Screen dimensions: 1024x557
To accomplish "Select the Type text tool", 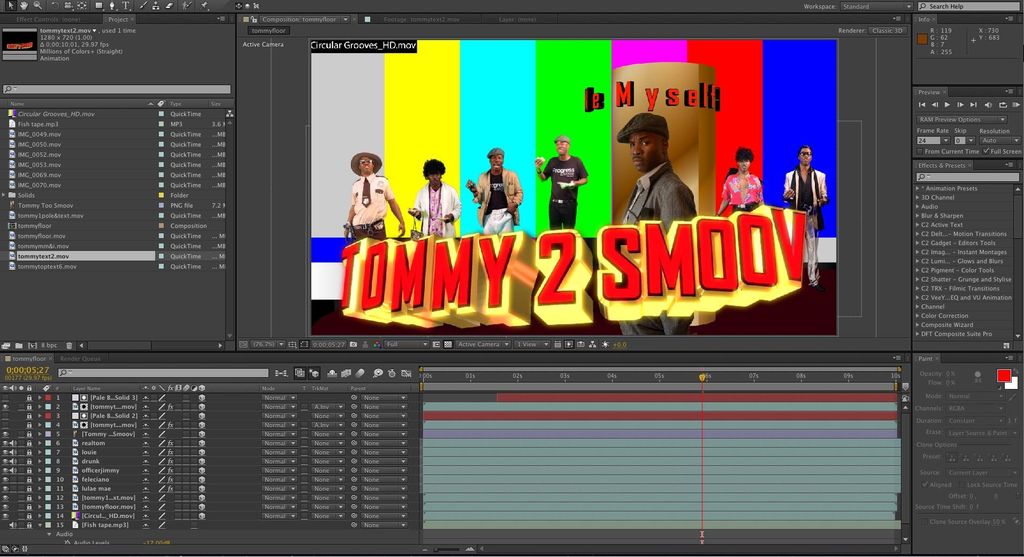I will click(125, 5).
